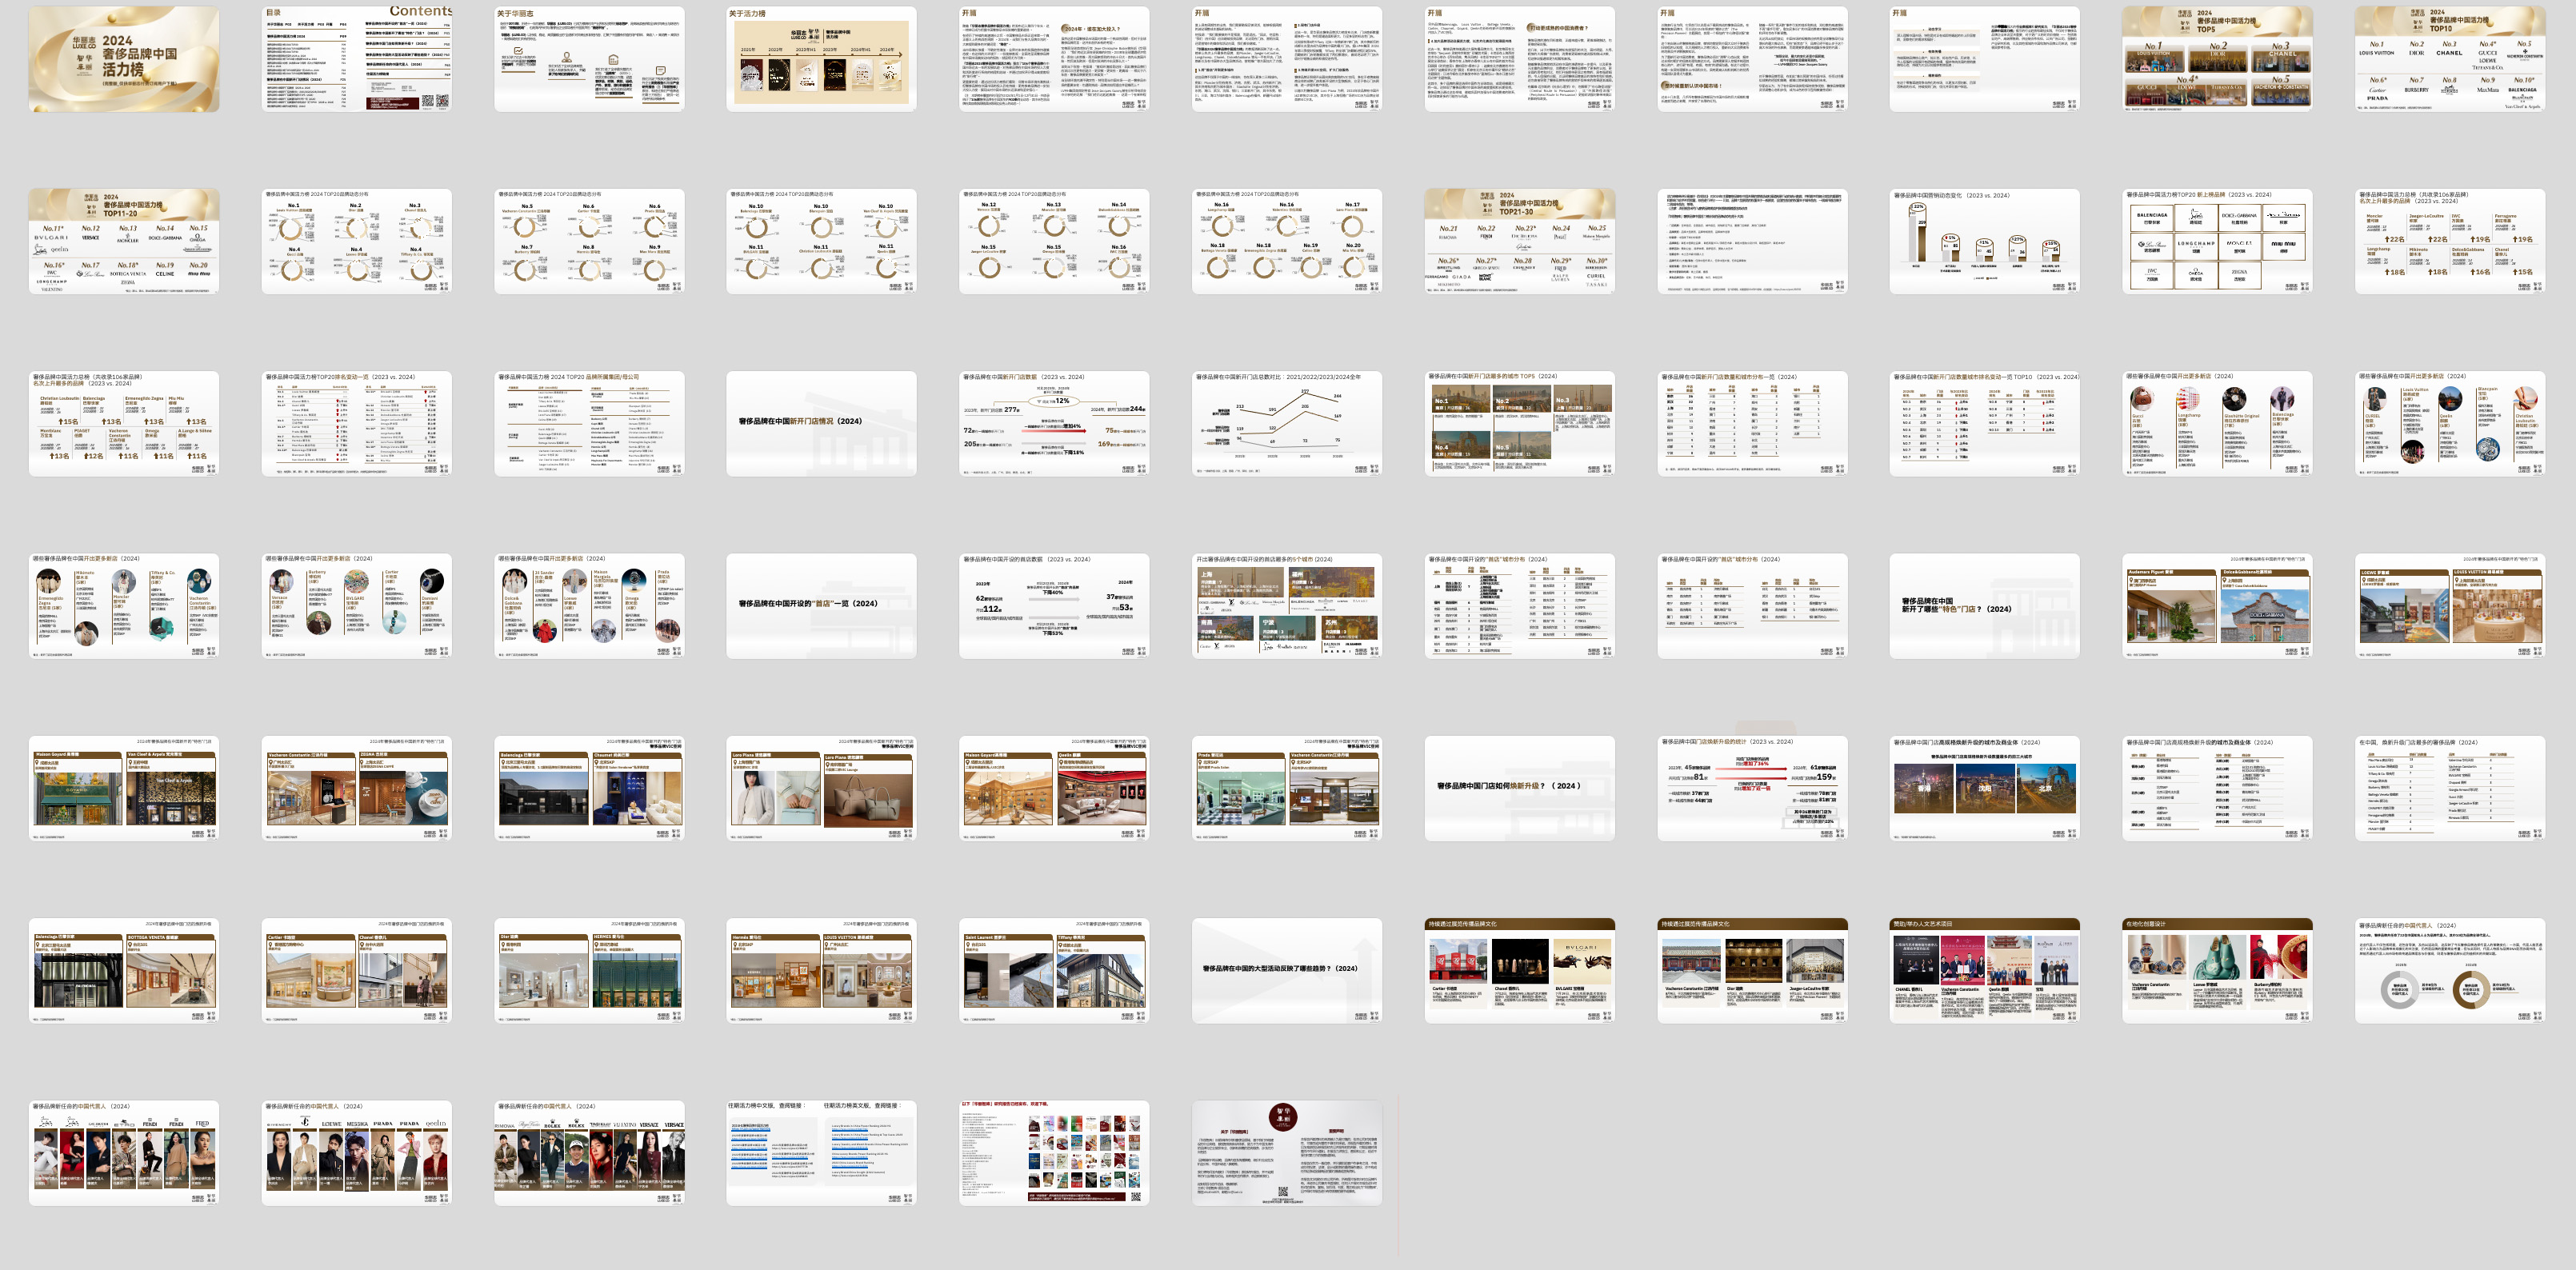Select the city TOP5 photos slide
The height and width of the screenshot is (1270, 2576).
pyautogui.click(x=1519, y=423)
